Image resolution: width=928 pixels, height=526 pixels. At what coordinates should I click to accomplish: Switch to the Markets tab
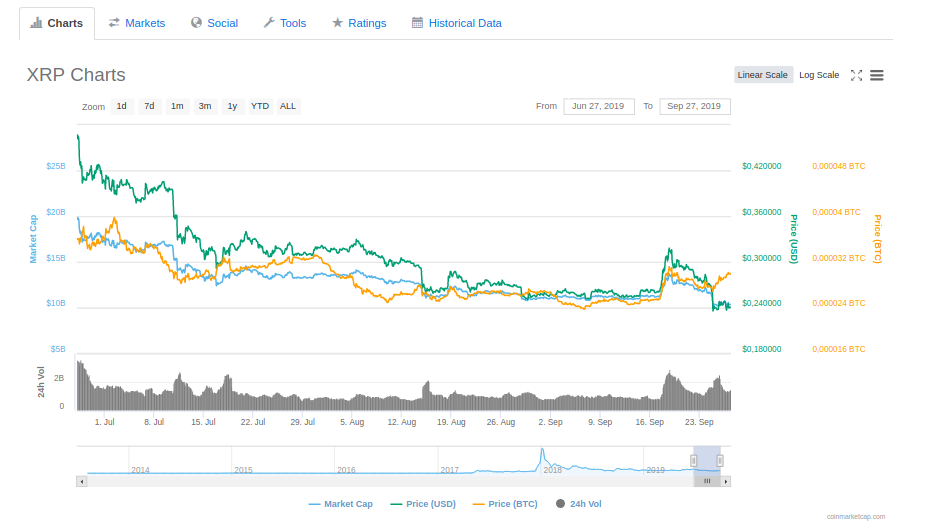(137, 23)
